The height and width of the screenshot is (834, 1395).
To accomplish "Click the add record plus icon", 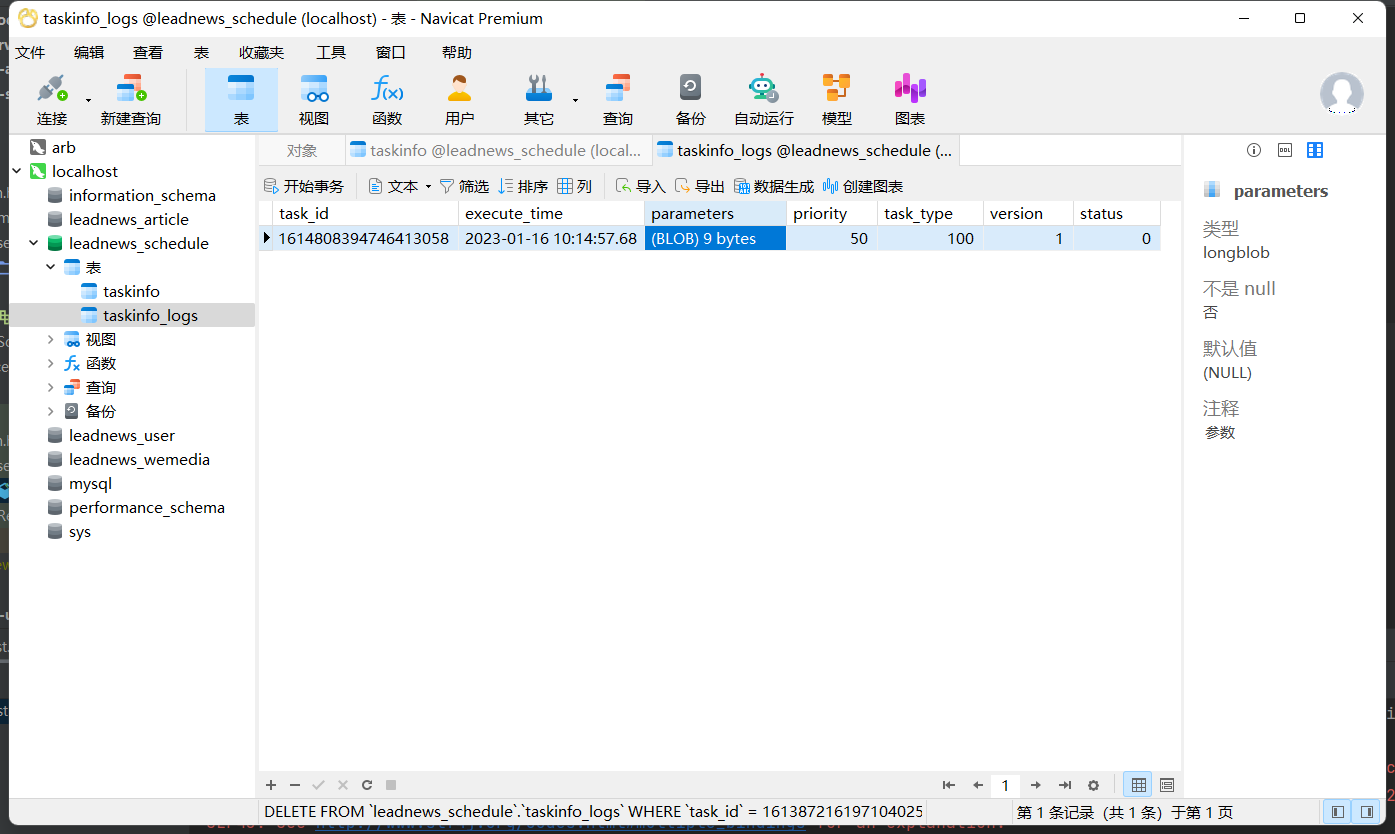I will point(271,785).
